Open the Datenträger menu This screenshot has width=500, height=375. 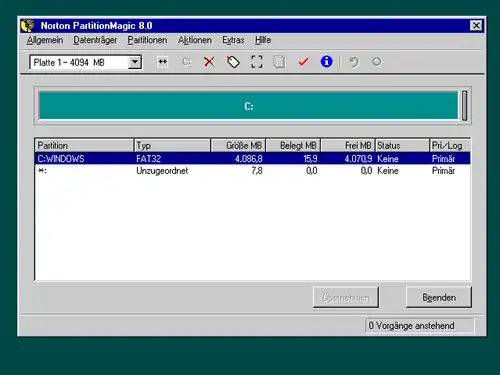[95, 40]
